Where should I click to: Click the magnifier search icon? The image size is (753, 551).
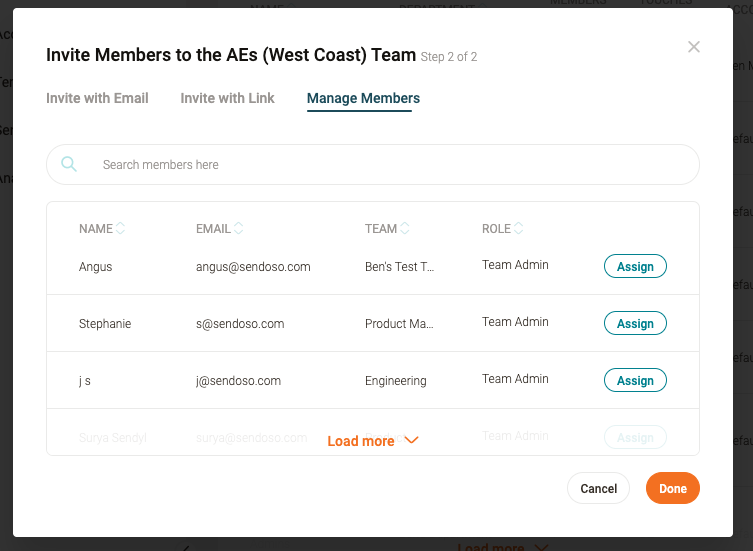[x=69, y=164]
